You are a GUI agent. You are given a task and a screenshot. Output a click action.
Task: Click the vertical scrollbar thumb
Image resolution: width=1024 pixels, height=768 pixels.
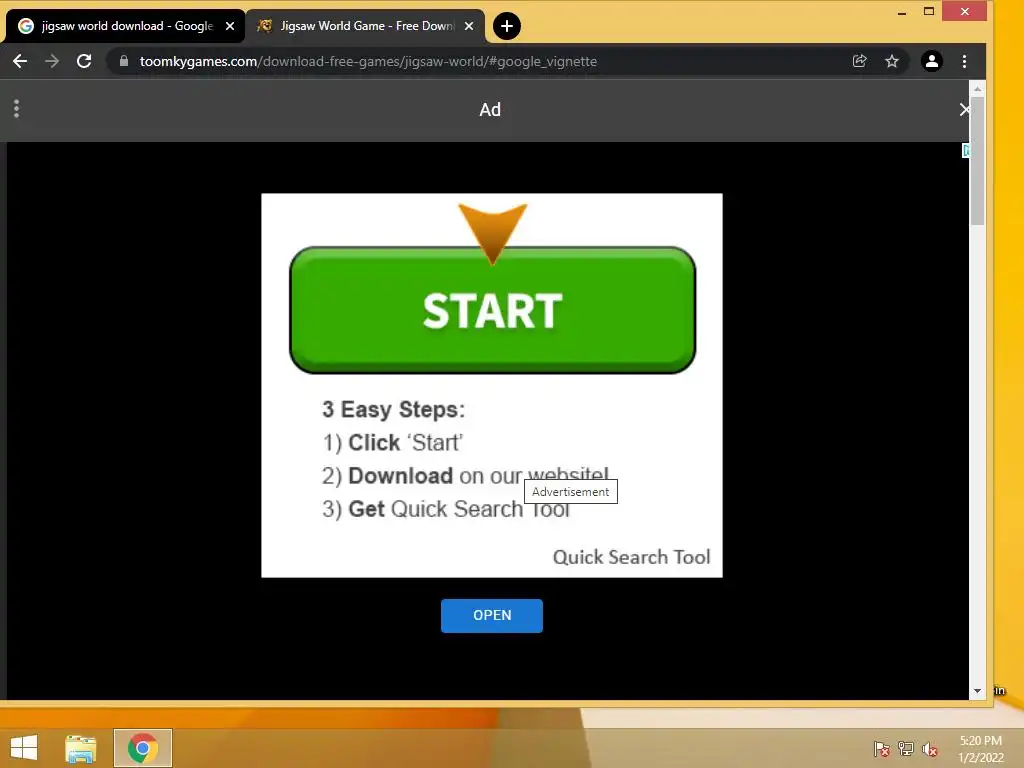tap(977, 161)
